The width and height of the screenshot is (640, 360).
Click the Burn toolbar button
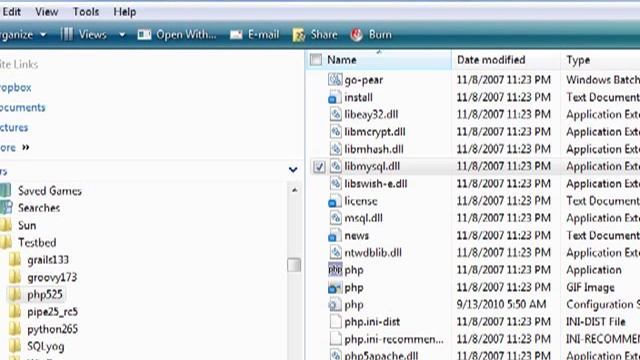point(371,35)
